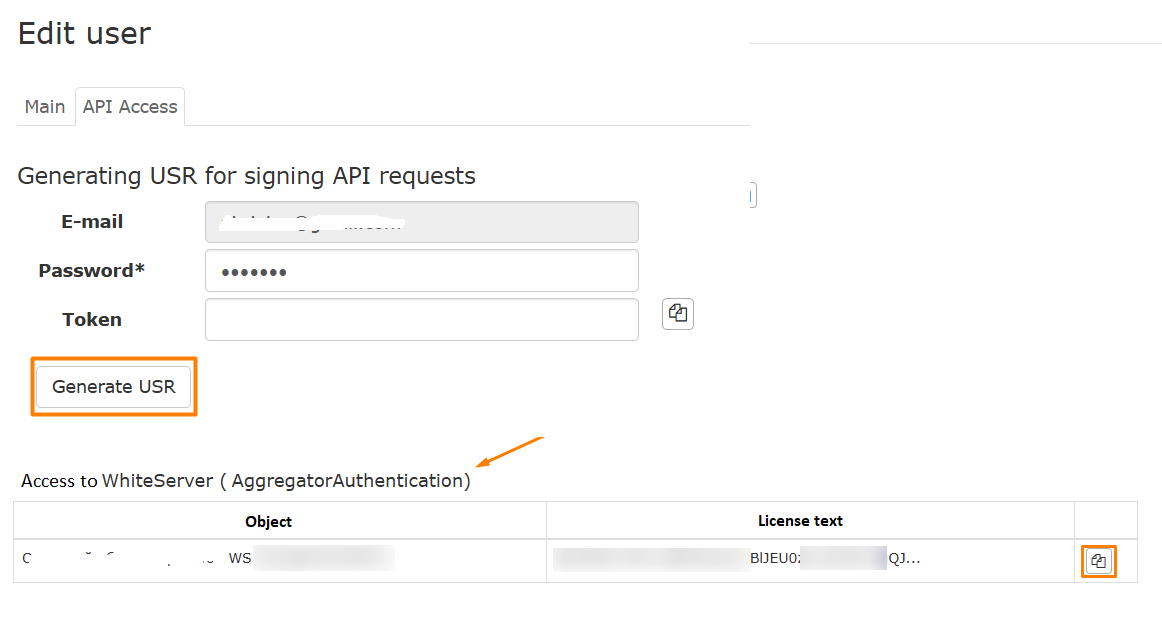Click the Access to WhiteServer text

[x=117, y=481]
